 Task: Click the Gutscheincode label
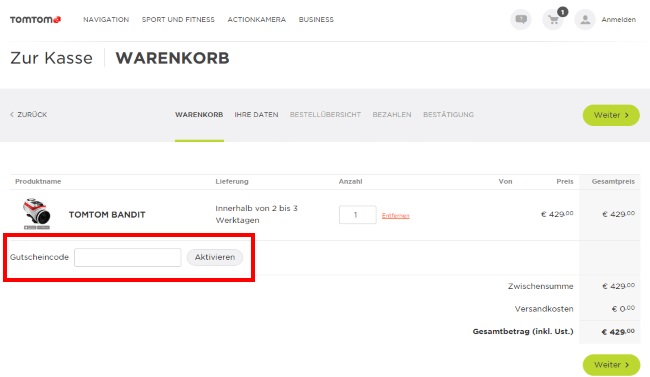pyautogui.click(x=39, y=257)
